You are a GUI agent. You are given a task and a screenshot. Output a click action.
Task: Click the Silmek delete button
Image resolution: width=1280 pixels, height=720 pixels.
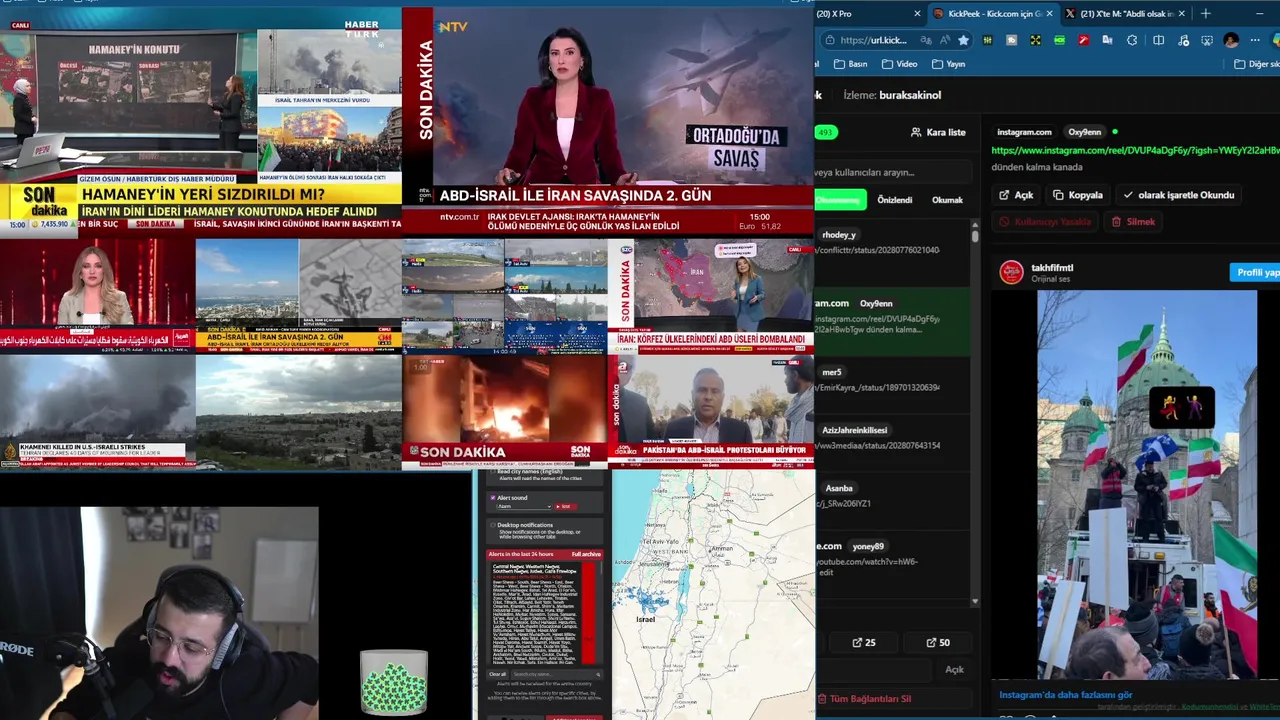pos(1133,222)
